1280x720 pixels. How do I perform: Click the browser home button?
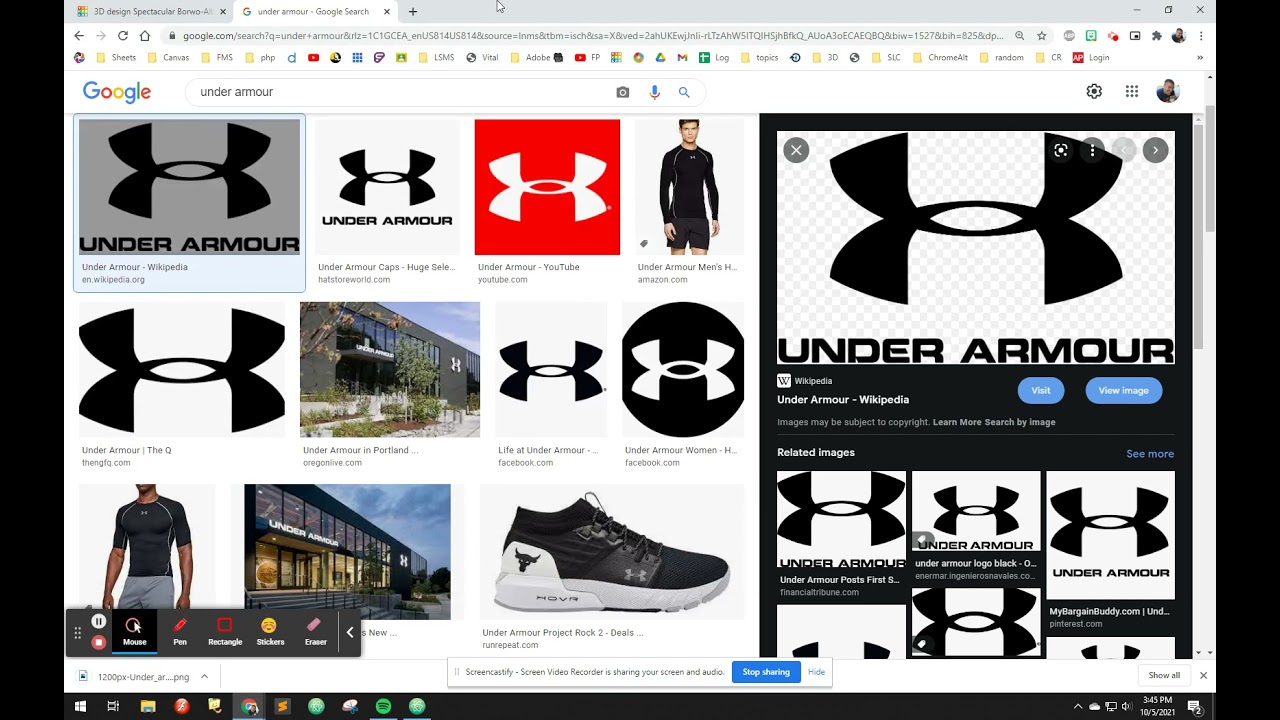pyautogui.click(x=145, y=35)
